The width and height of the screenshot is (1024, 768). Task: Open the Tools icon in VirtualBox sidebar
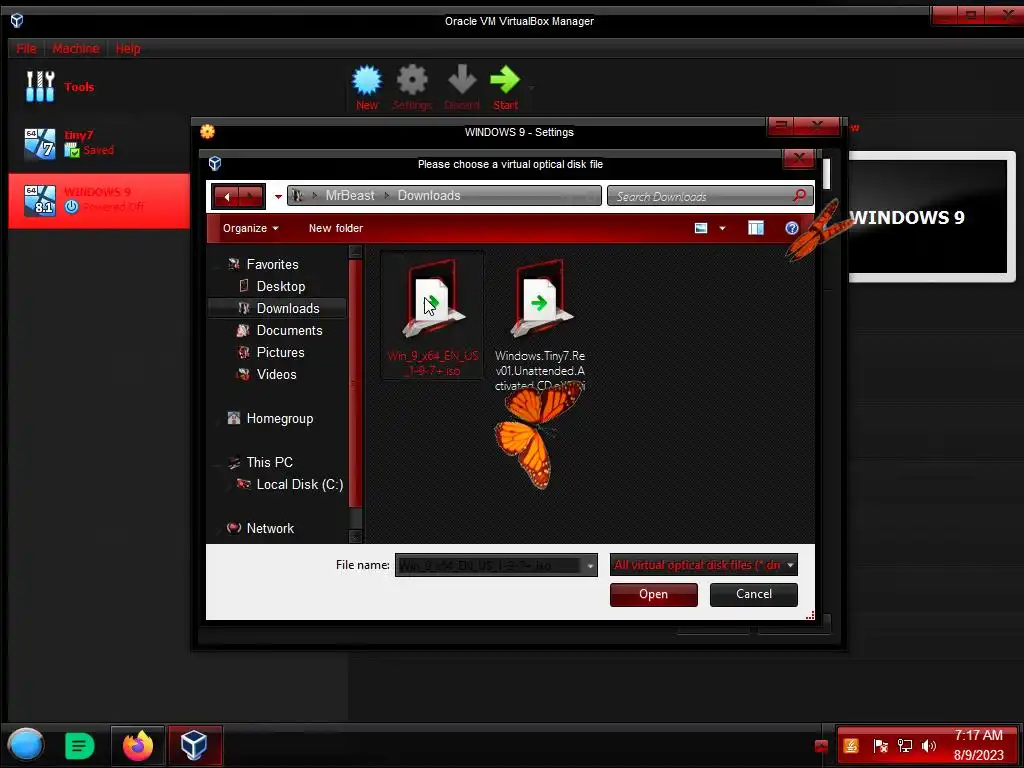[40, 86]
